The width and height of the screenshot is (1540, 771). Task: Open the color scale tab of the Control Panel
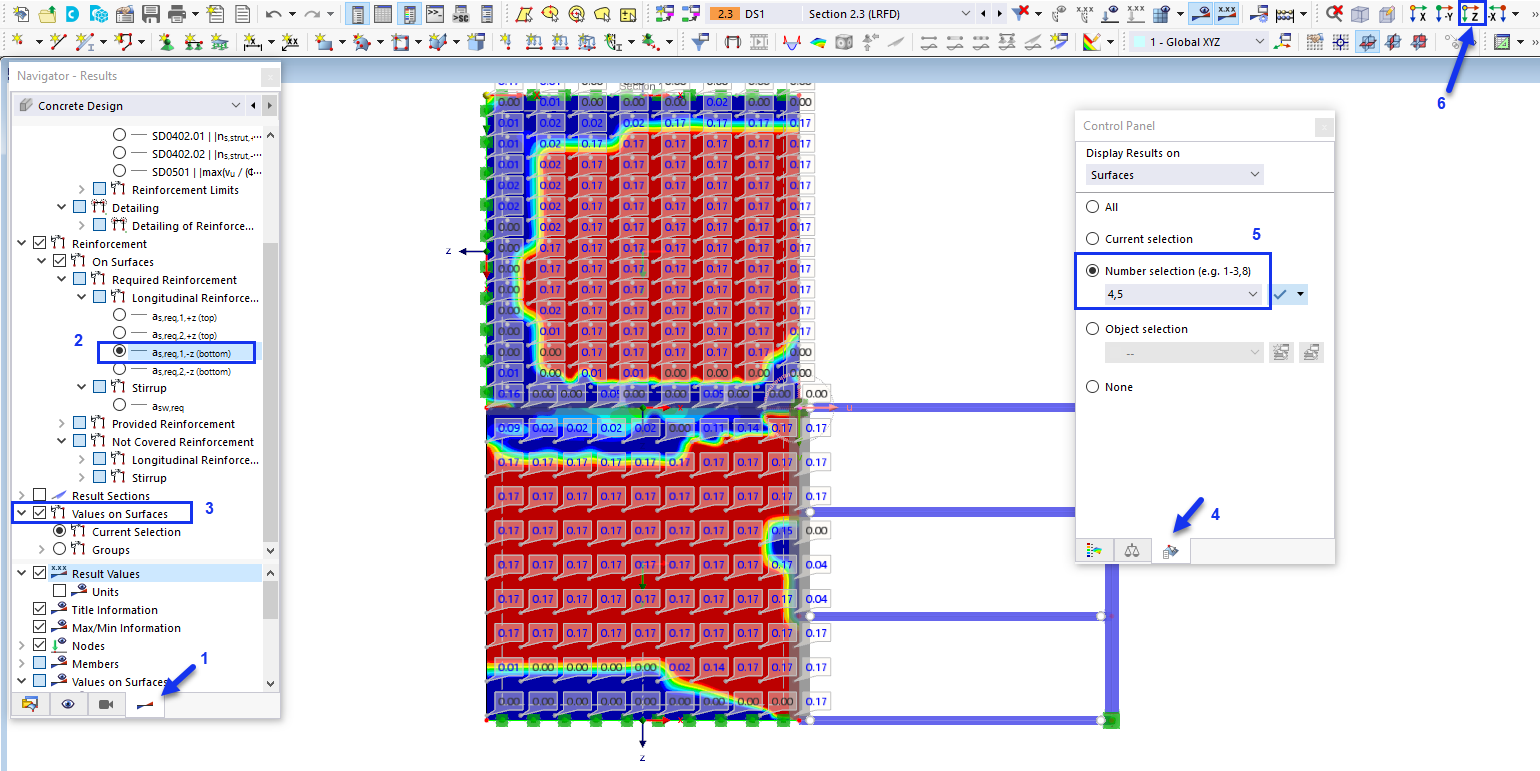[1095, 551]
